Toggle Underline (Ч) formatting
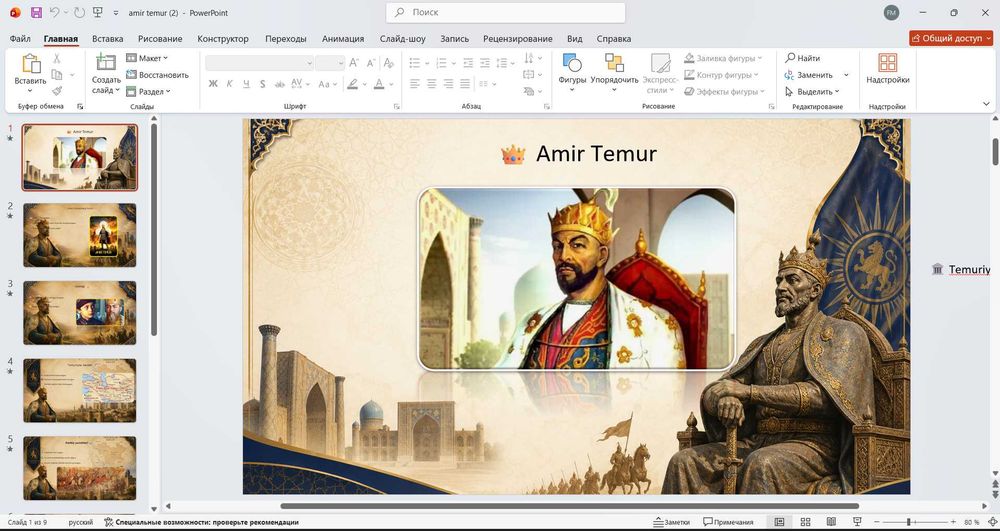 [246, 84]
